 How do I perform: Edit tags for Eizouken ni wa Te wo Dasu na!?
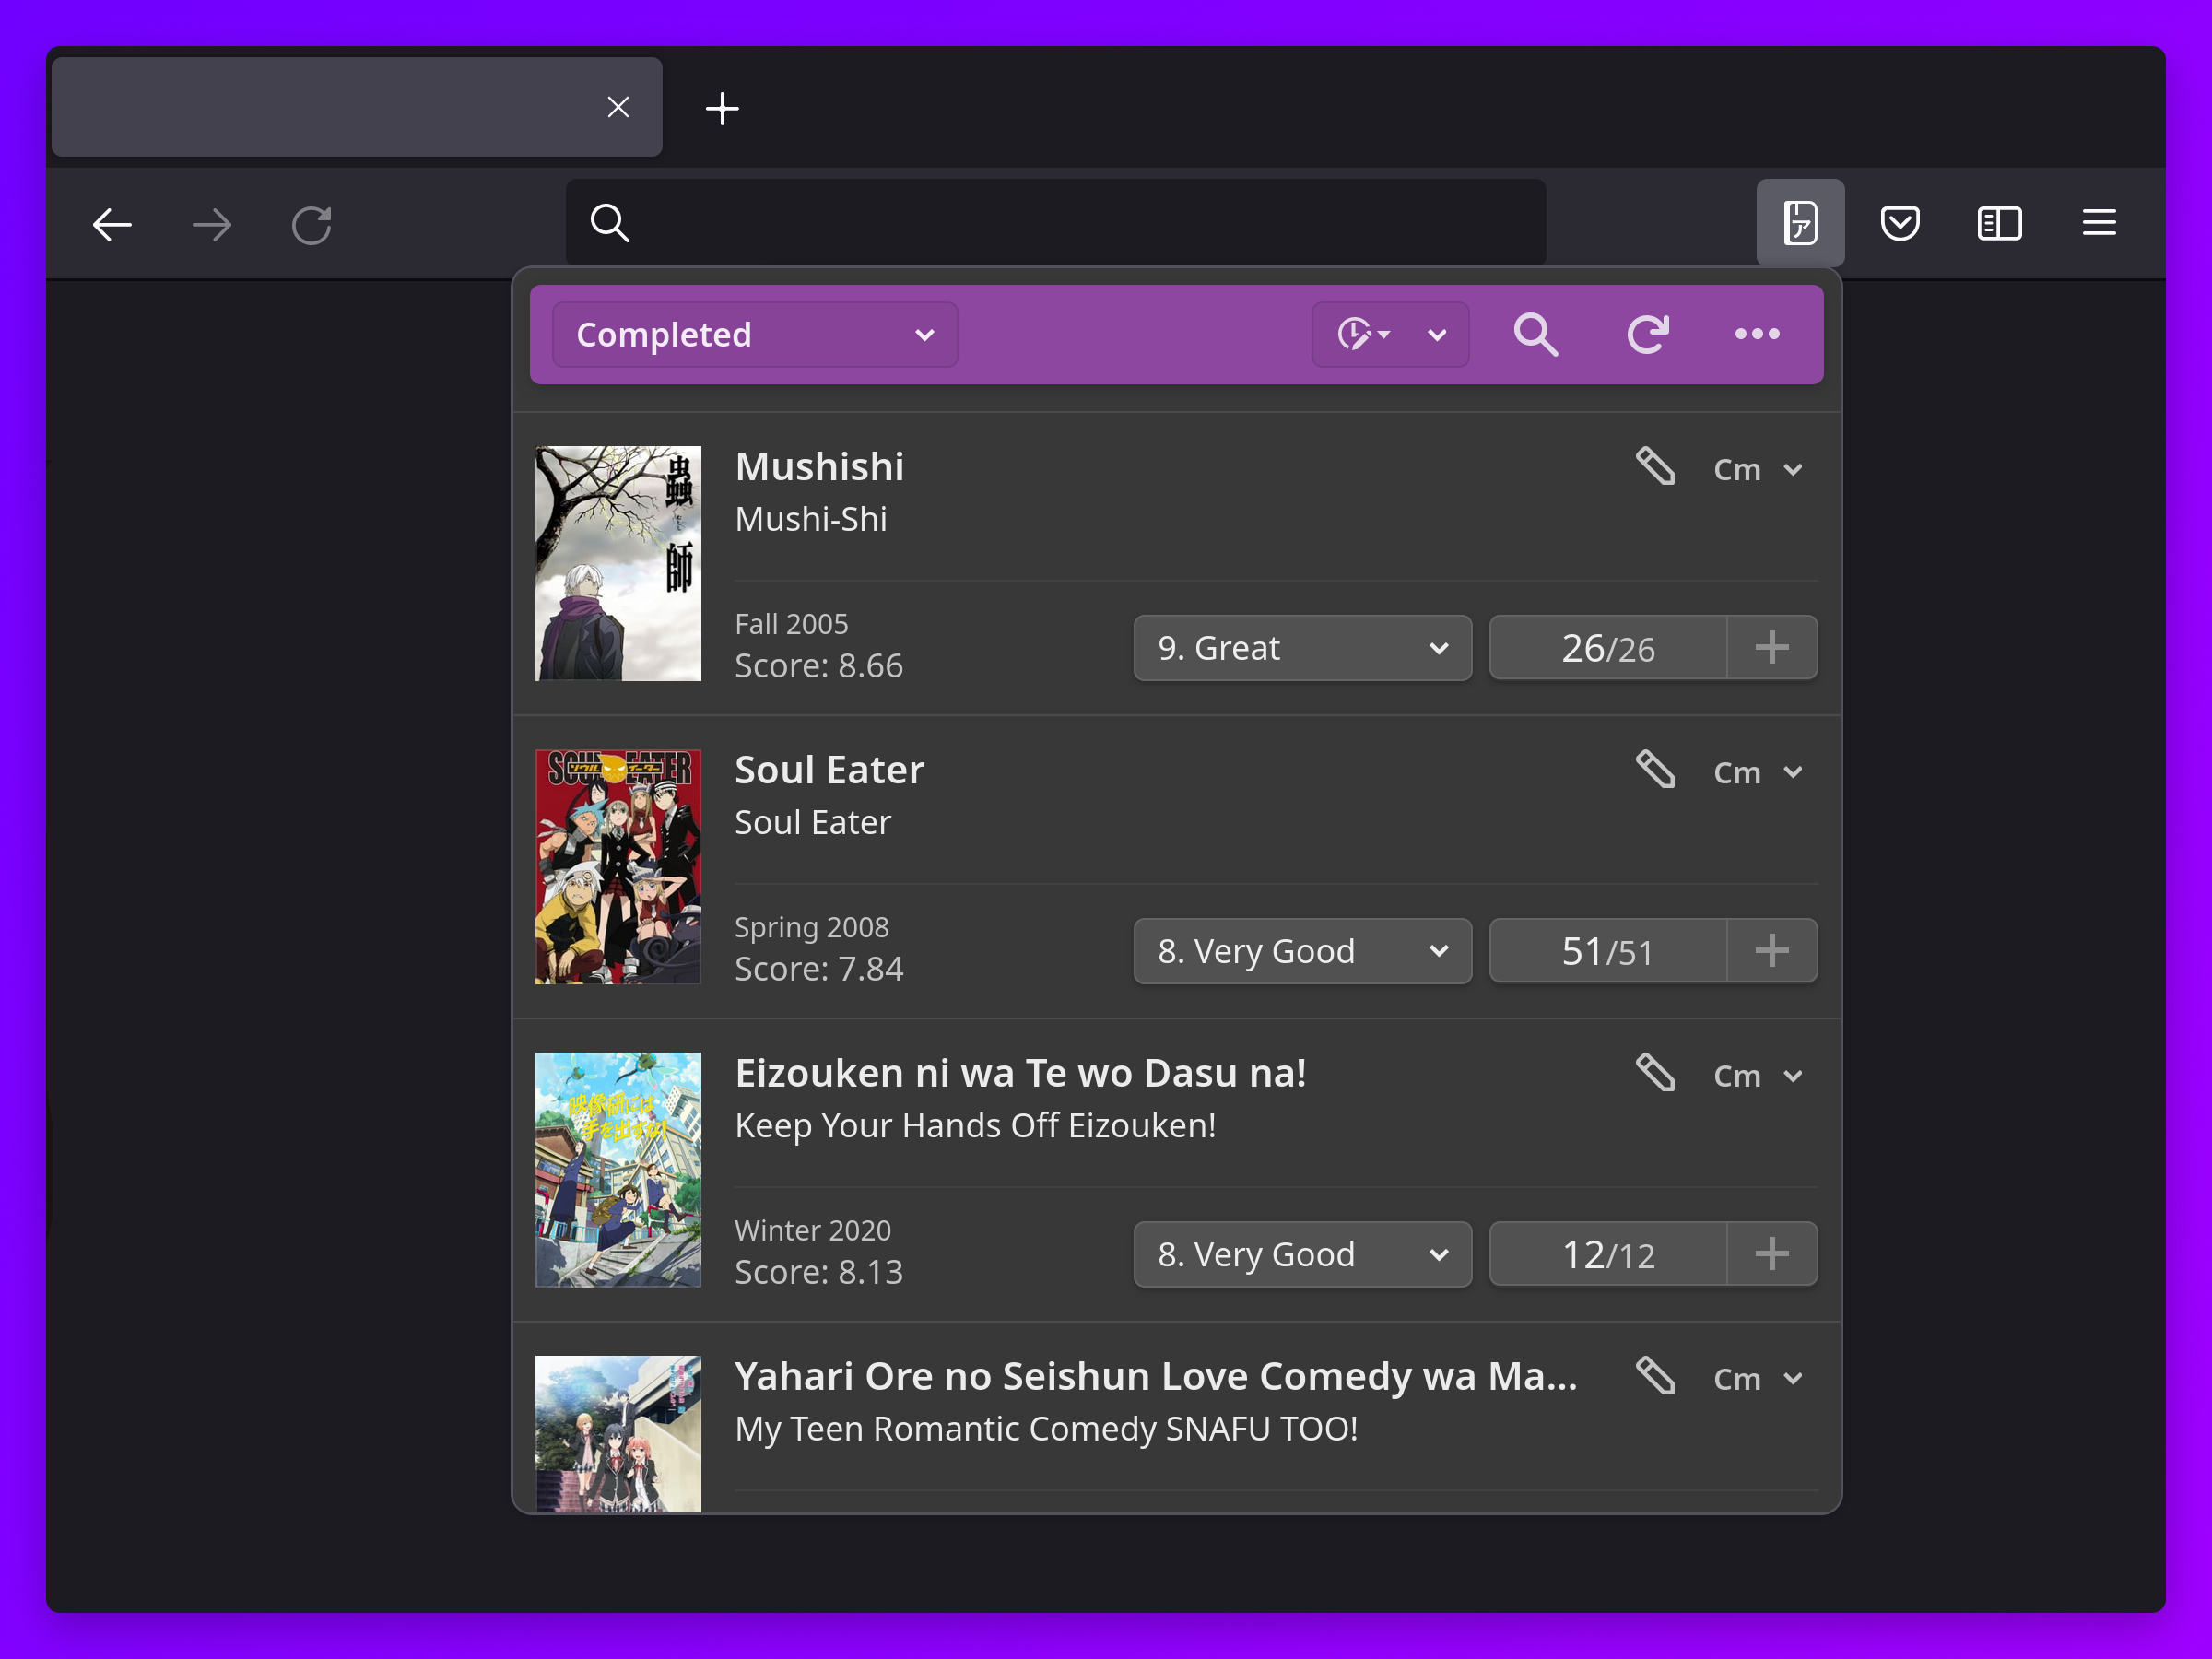[x=1655, y=1073]
